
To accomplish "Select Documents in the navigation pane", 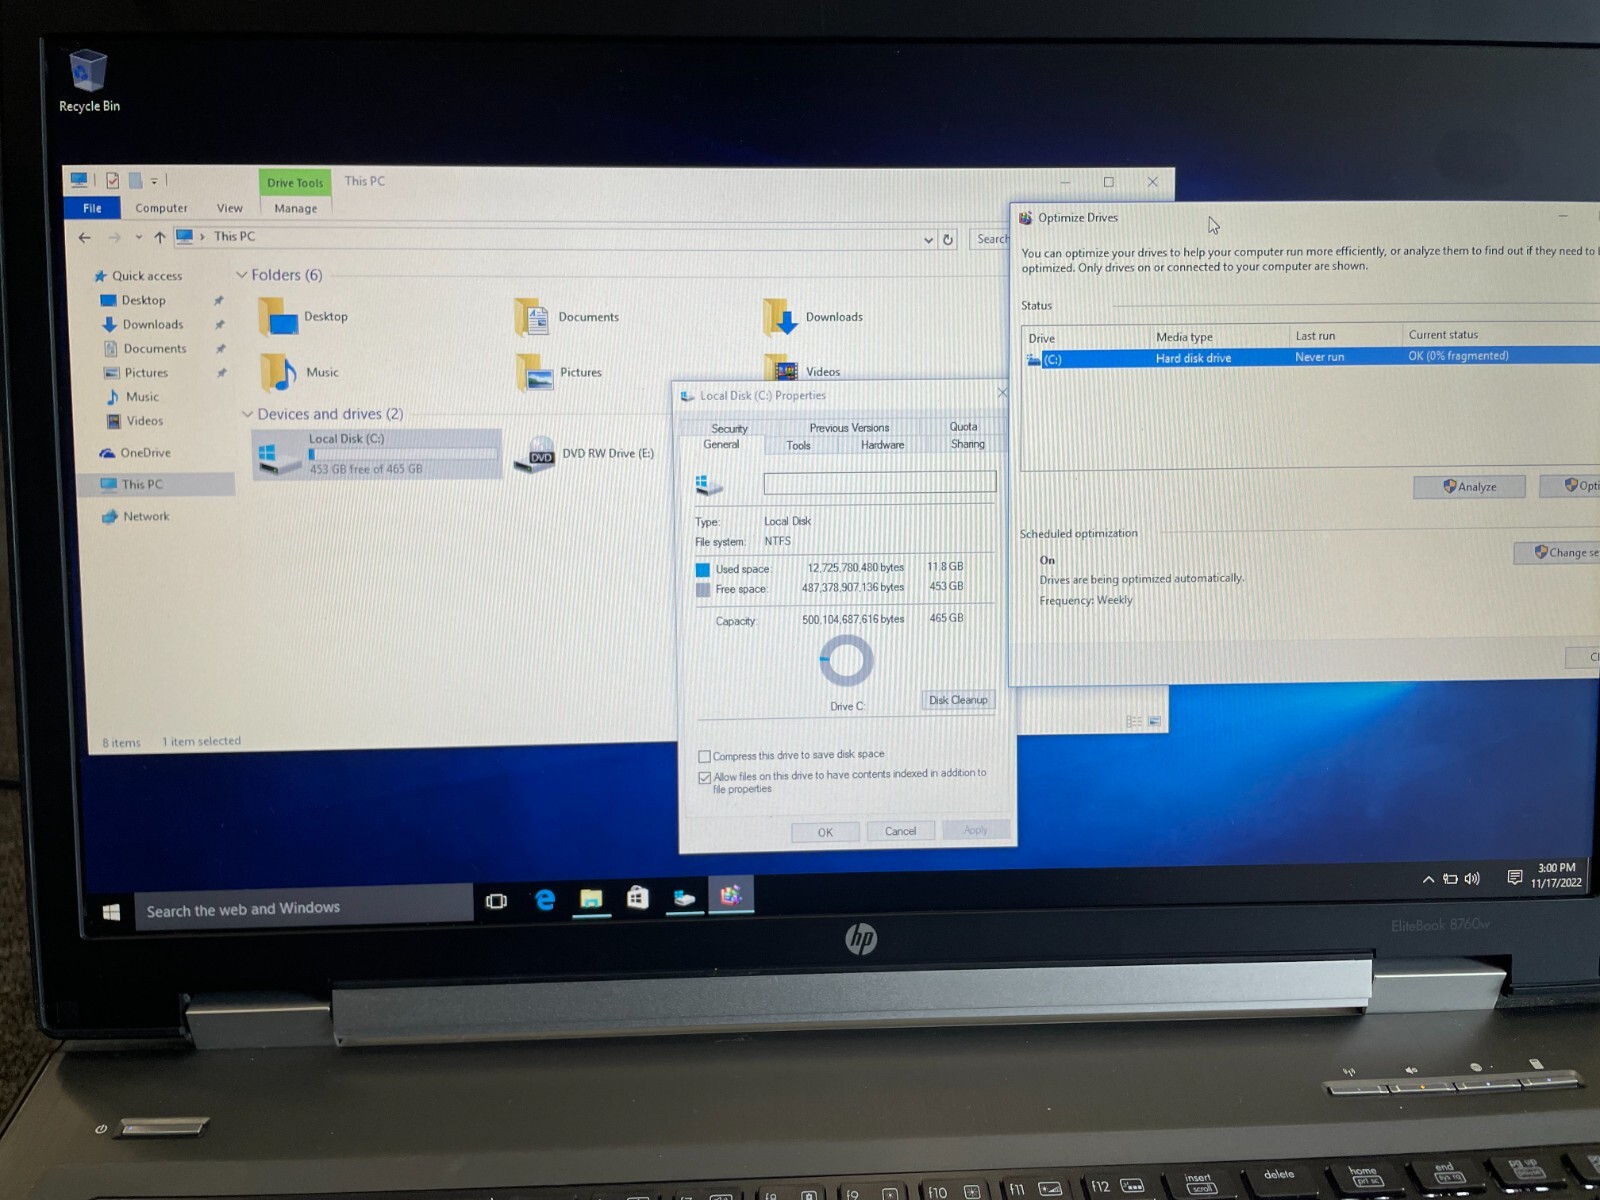I will click(145, 348).
